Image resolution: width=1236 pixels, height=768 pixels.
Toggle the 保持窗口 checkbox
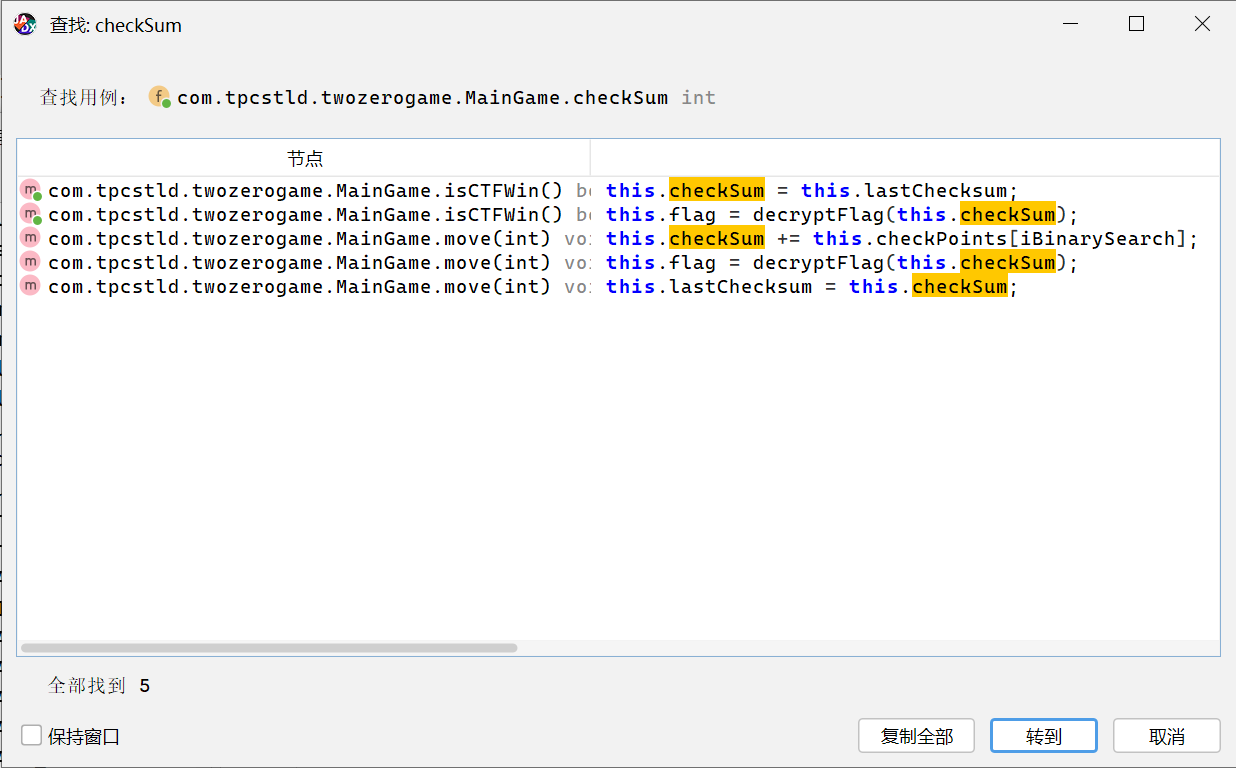(x=32, y=736)
